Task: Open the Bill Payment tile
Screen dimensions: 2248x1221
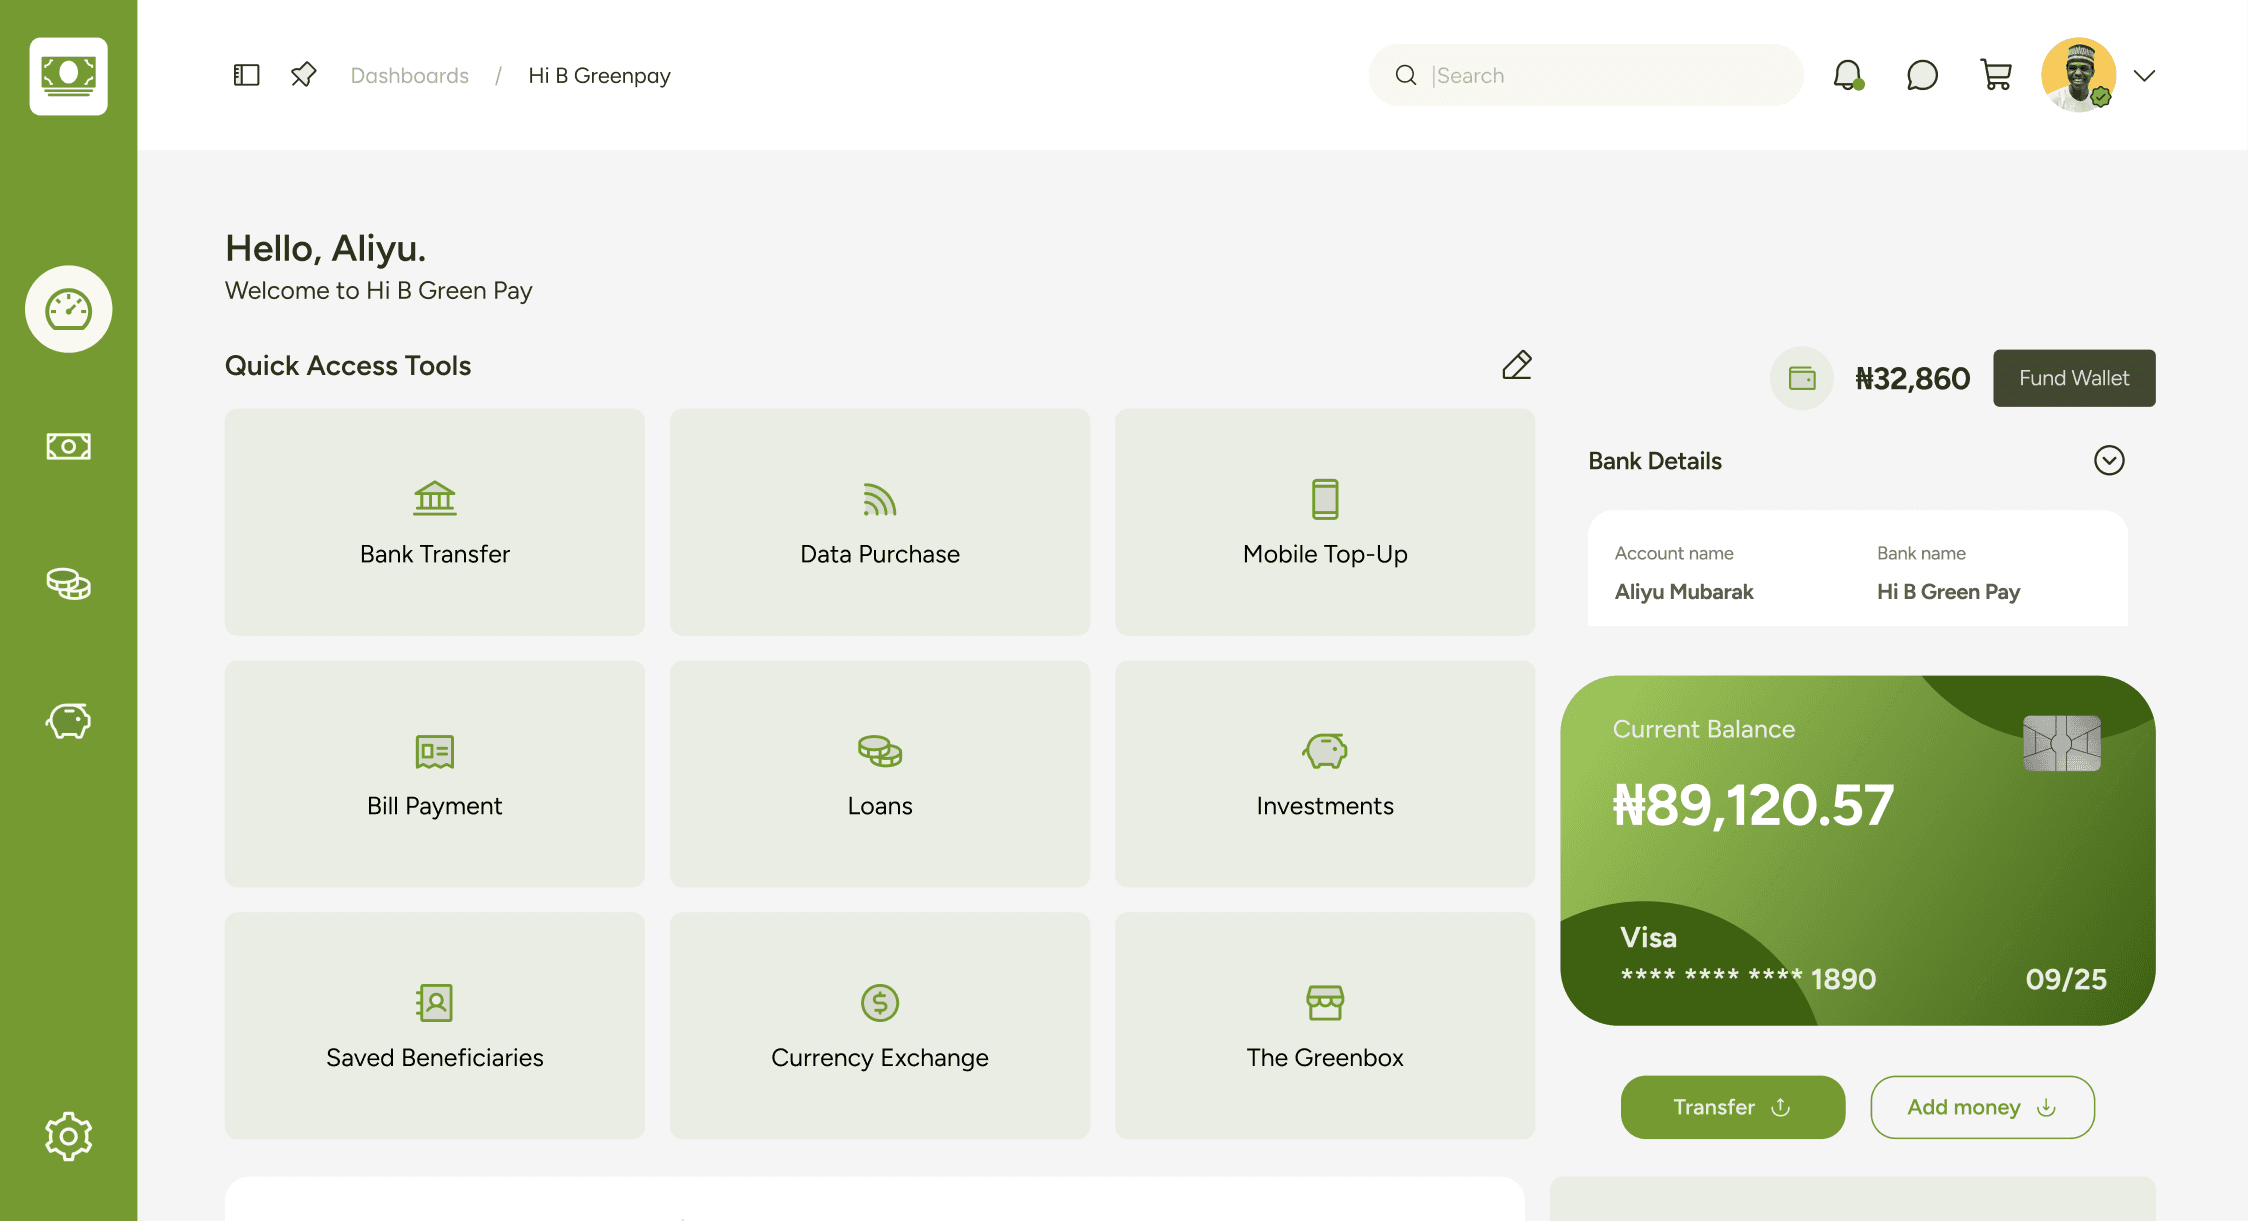Action: click(435, 774)
